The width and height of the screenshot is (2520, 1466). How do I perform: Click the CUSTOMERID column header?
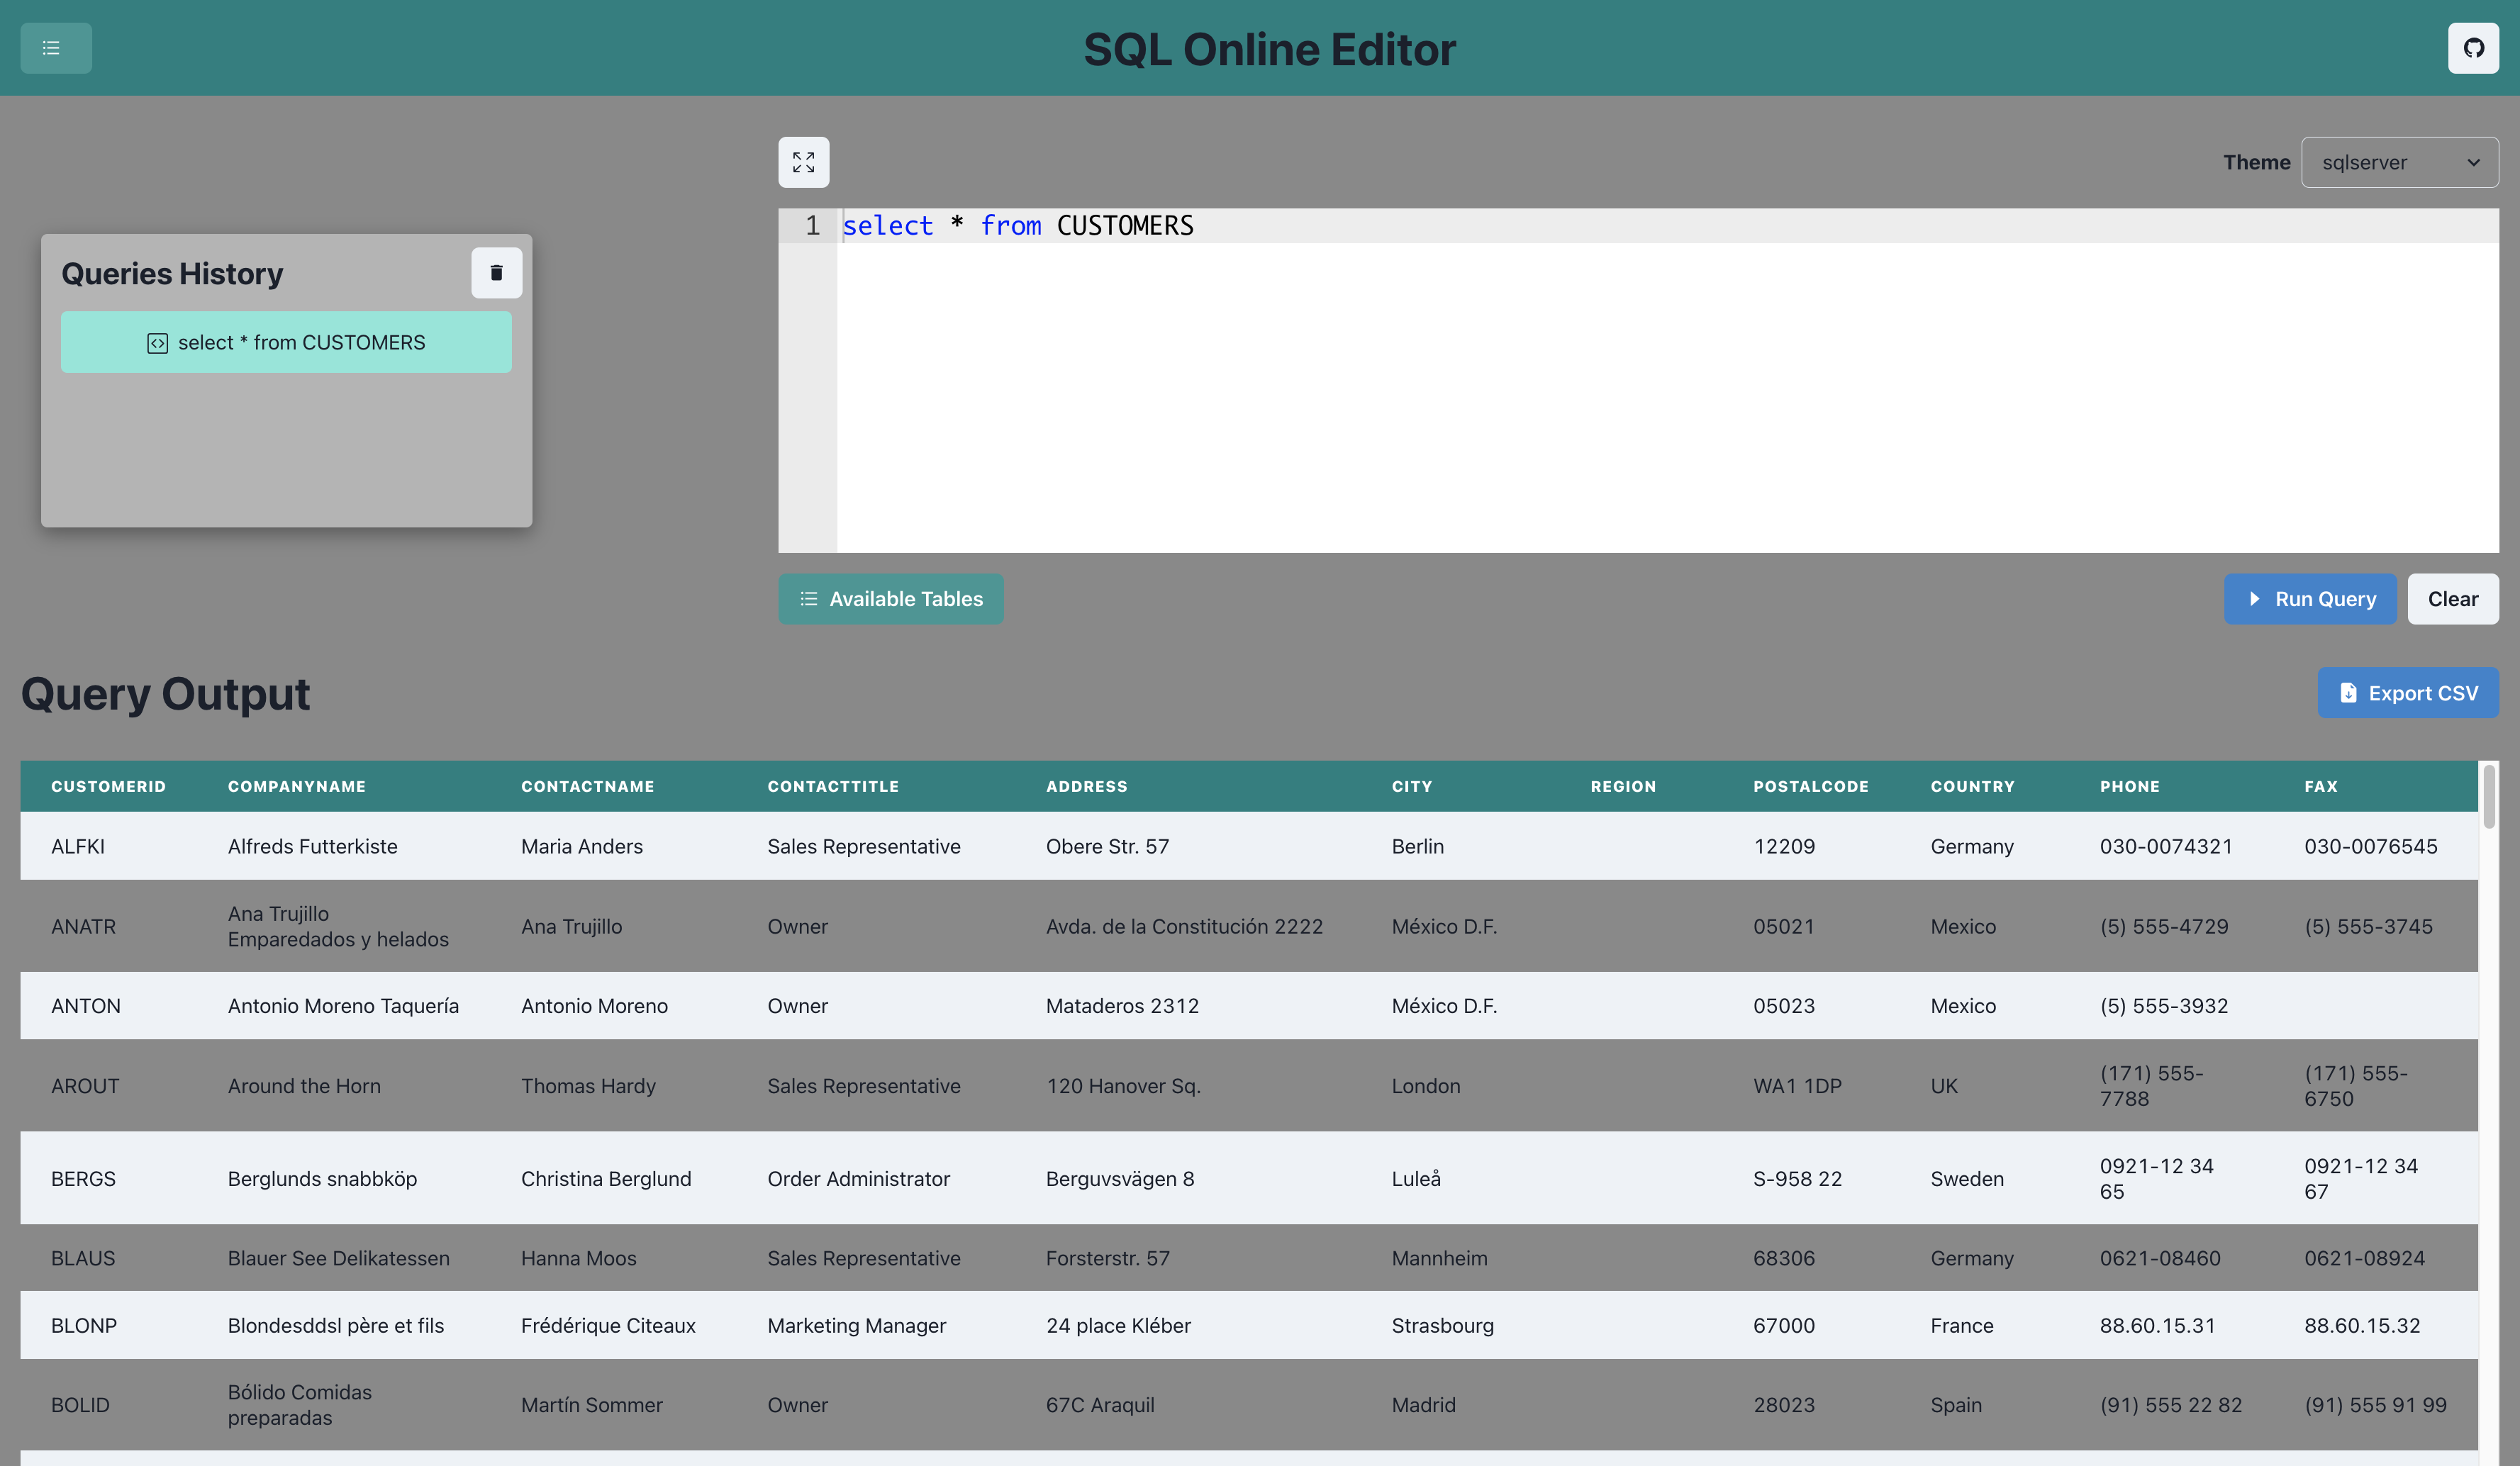[x=108, y=786]
